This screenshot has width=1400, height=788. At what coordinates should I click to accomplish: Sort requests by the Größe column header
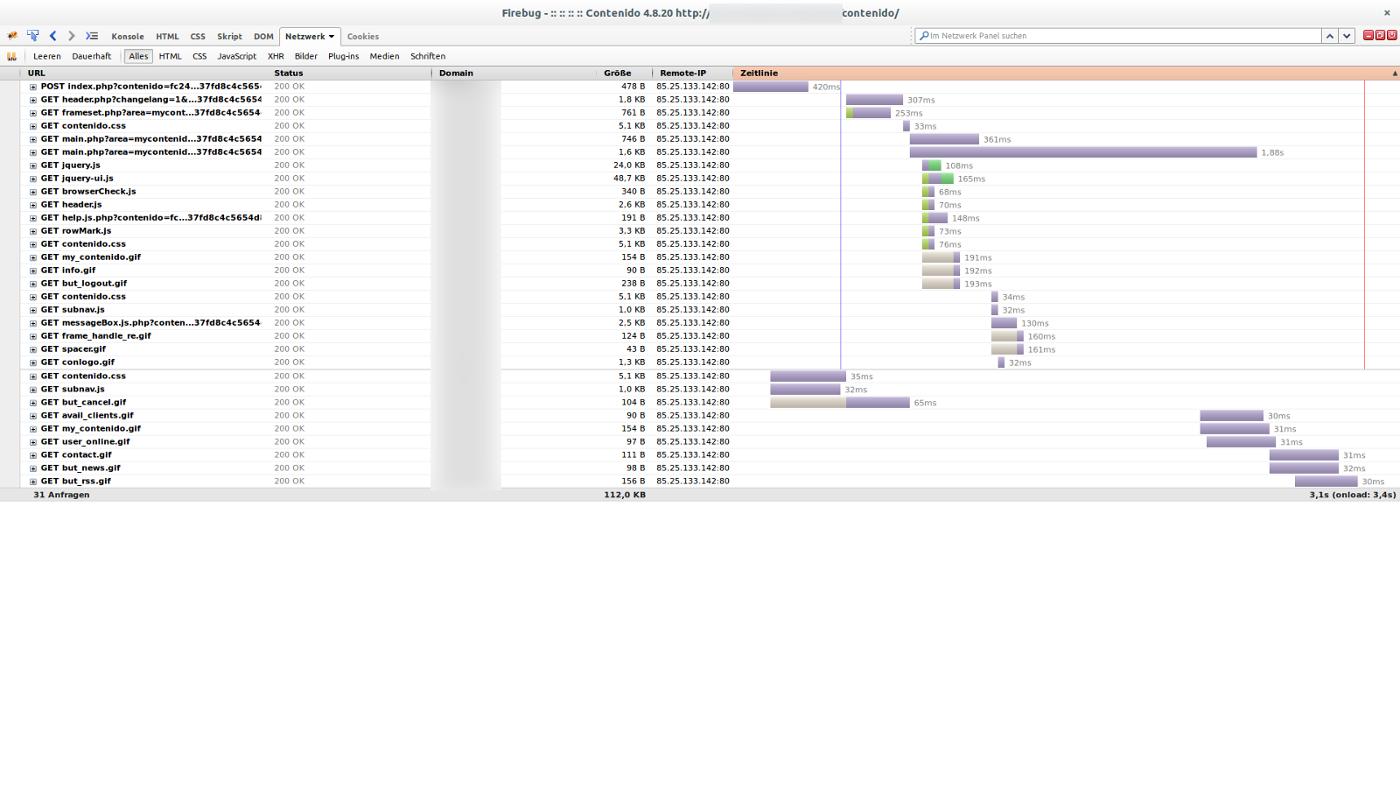pos(617,73)
